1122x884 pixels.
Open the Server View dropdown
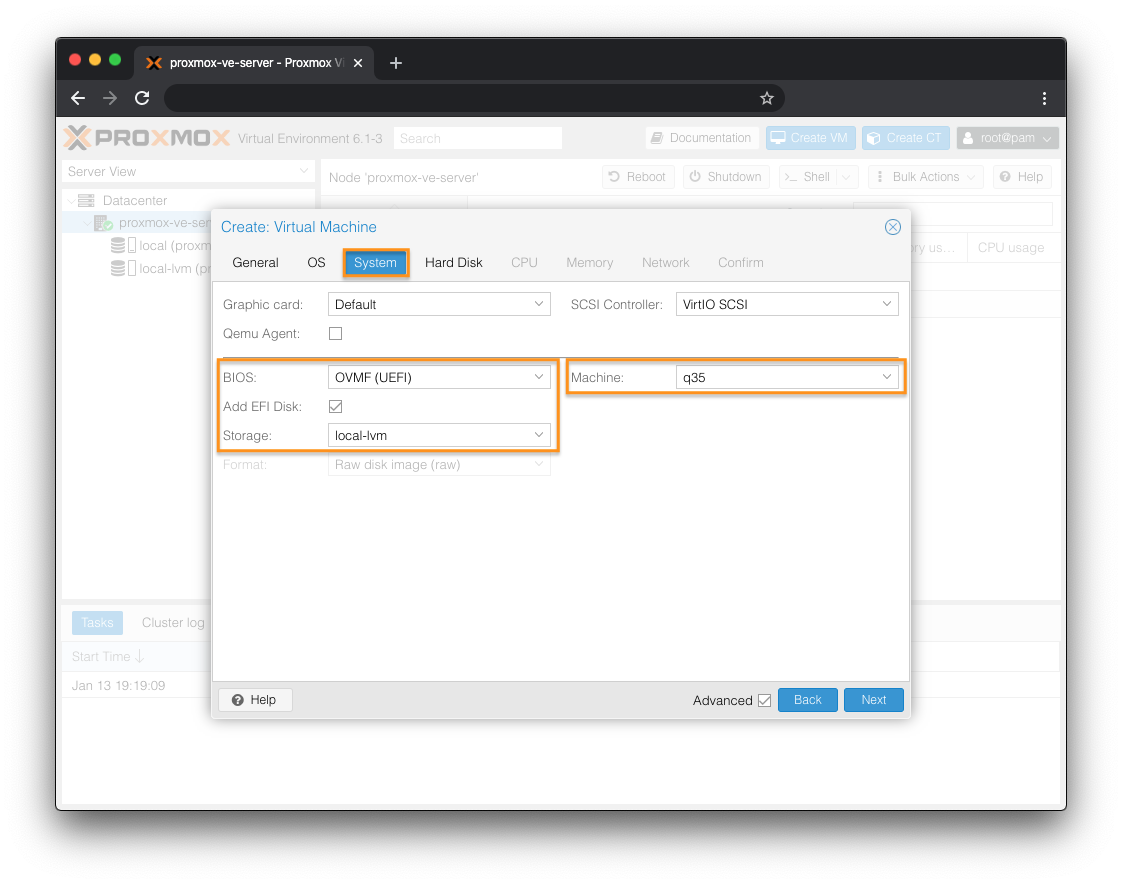(x=187, y=172)
